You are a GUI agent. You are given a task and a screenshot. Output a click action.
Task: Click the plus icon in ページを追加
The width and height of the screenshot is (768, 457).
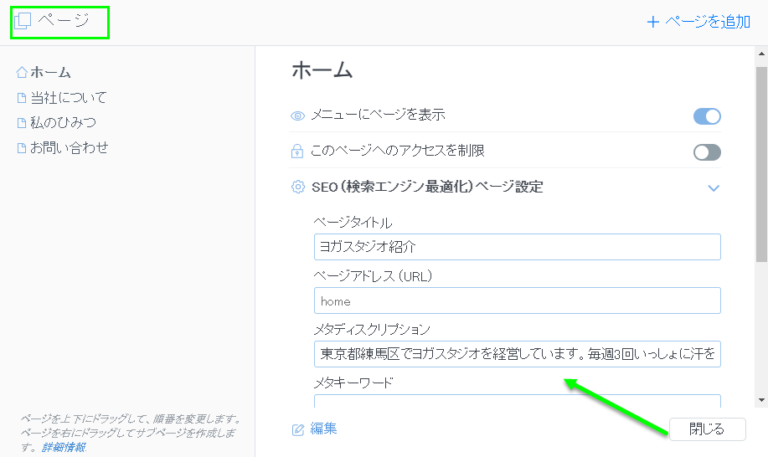tap(653, 22)
